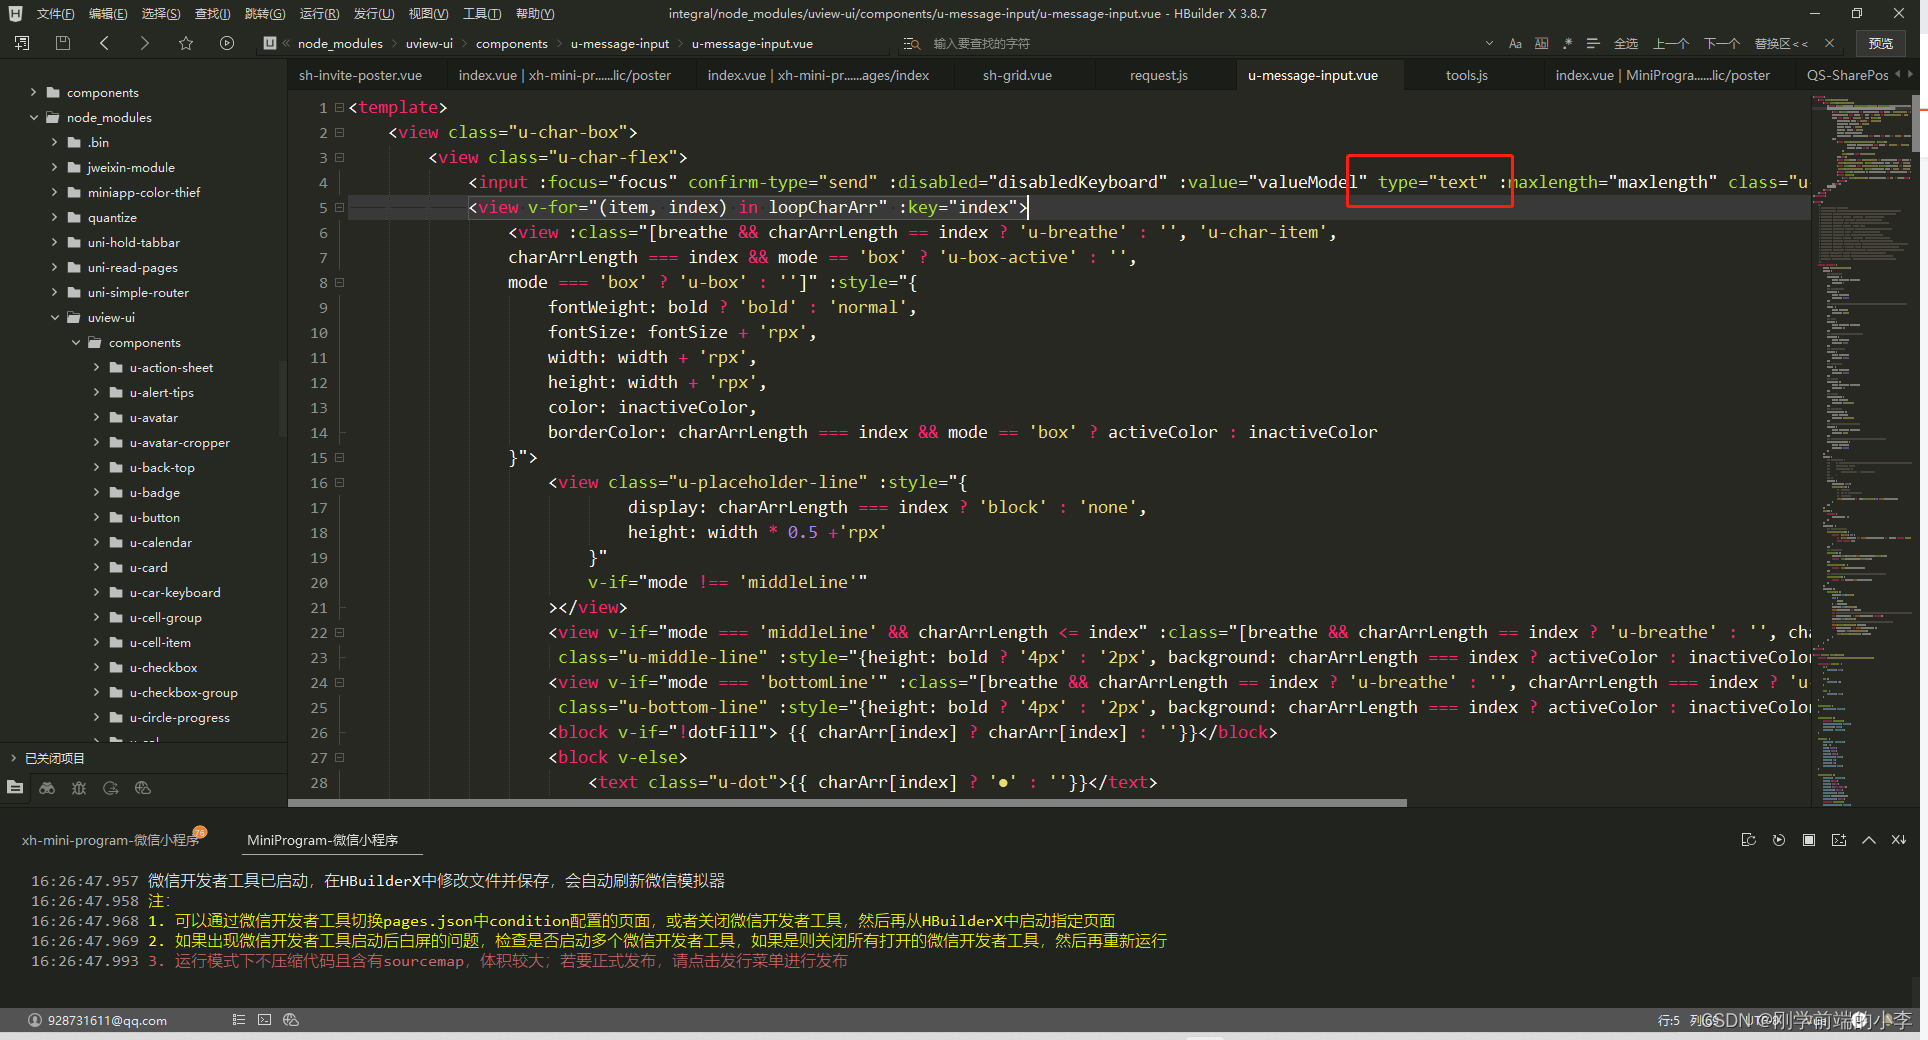Go forward with the right arrow icon
Image resolution: width=1928 pixels, height=1040 pixels.
point(144,43)
